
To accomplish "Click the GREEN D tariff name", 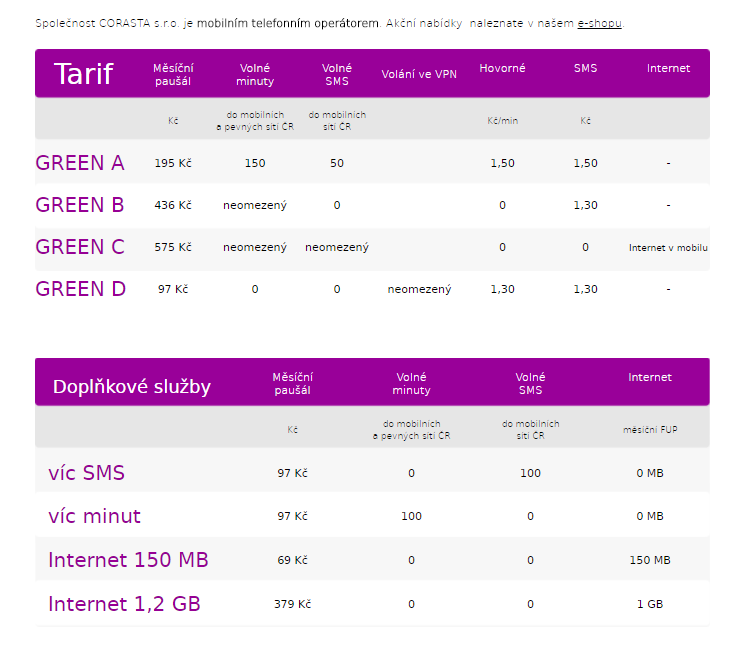I will (x=80, y=289).
